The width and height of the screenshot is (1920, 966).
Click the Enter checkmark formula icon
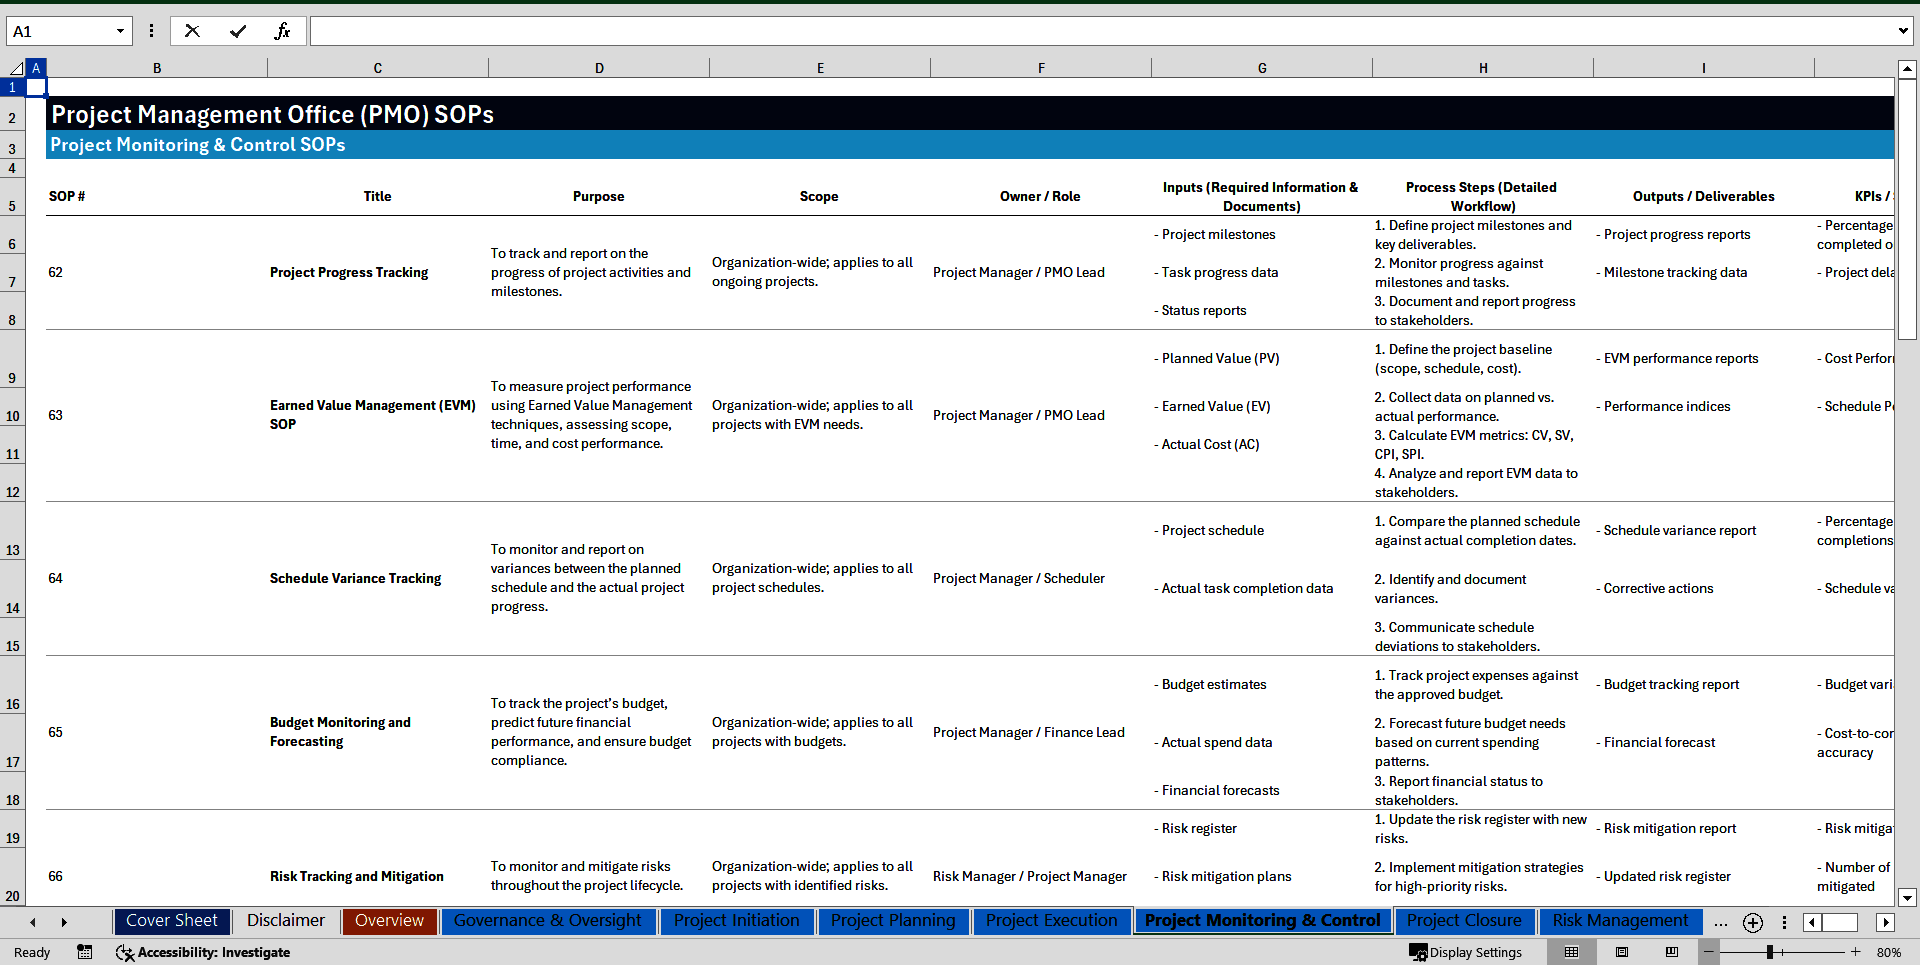(x=238, y=31)
